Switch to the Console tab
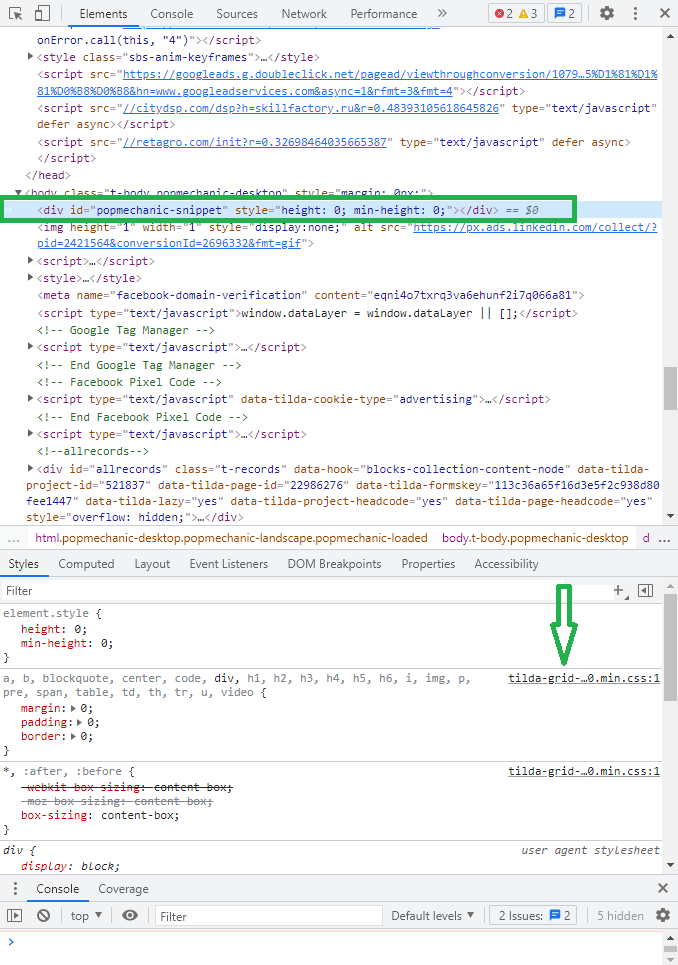The width and height of the screenshot is (678, 965). point(172,14)
